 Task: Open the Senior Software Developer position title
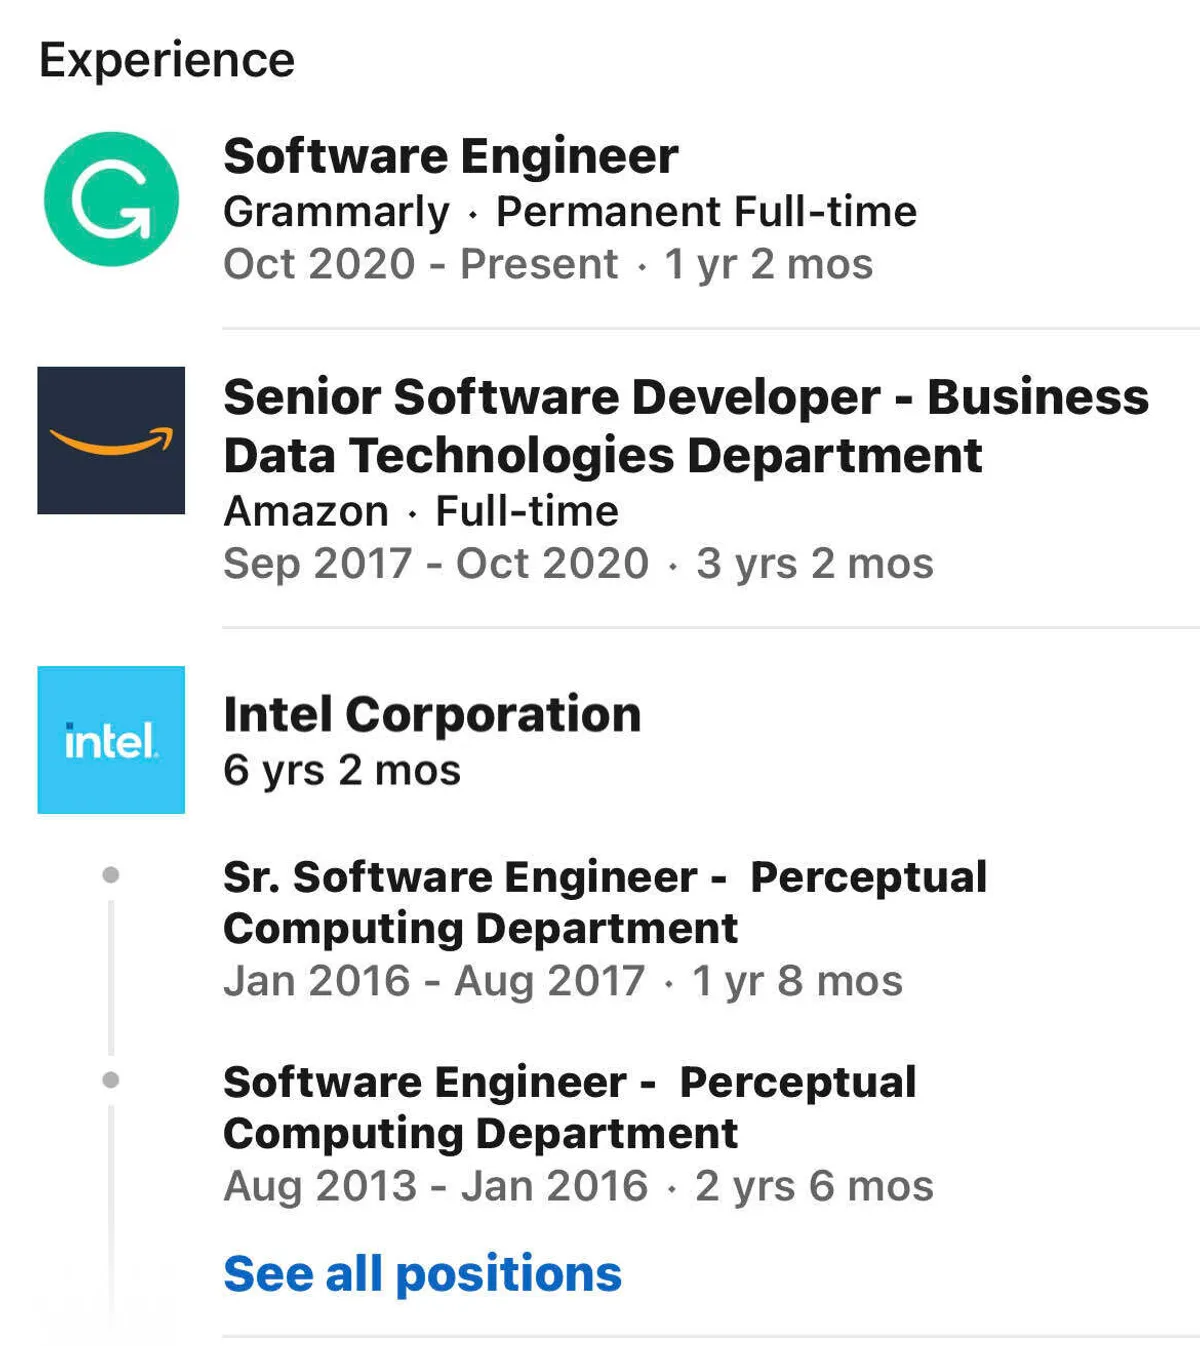pos(685,426)
